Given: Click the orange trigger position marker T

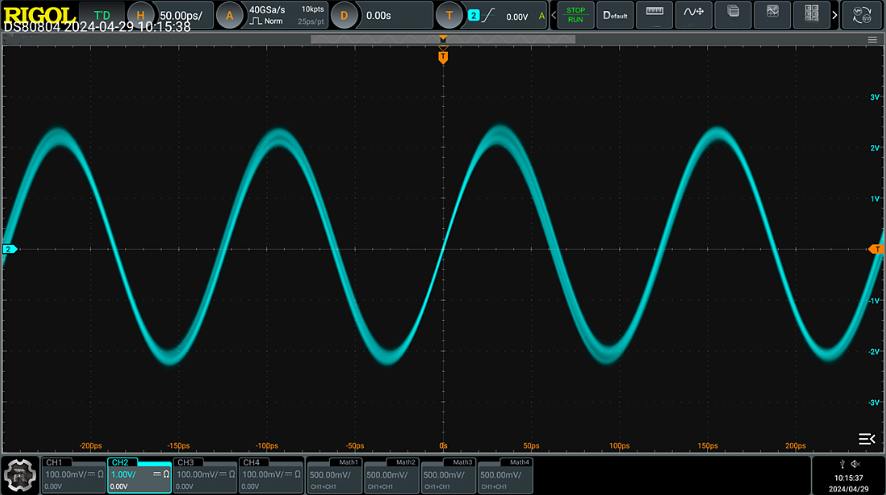Looking at the screenshot, I should tap(443, 57).
